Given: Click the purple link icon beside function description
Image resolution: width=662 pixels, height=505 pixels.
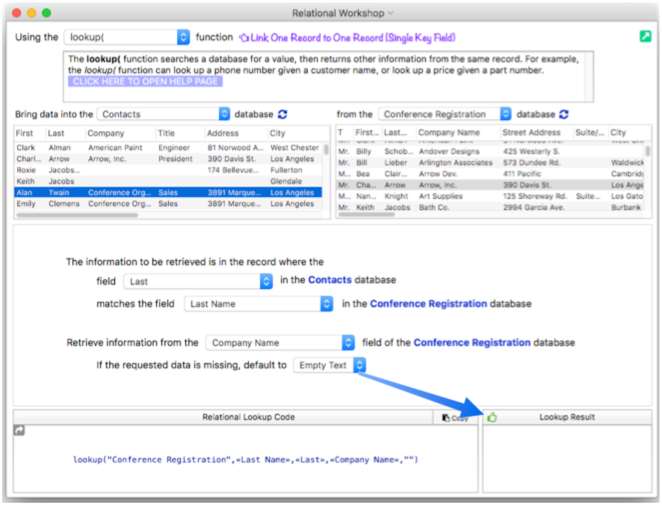Looking at the screenshot, I should point(244,37).
